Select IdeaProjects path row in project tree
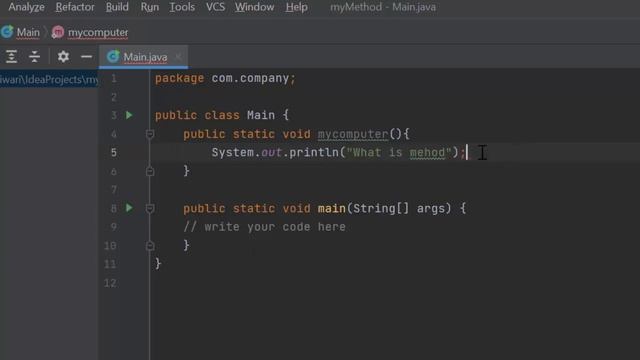640x360 pixels. point(49,79)
